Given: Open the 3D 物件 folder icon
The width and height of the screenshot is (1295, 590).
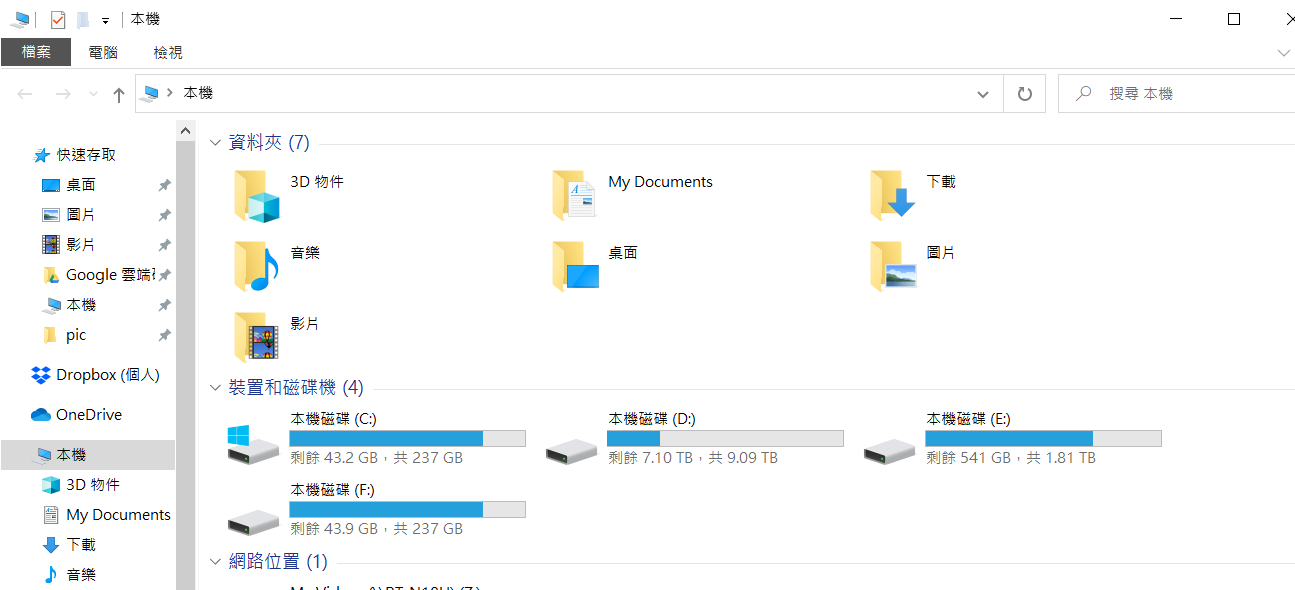Looking at the screenshot, I should pyautogui.click(x=256, y=196).
